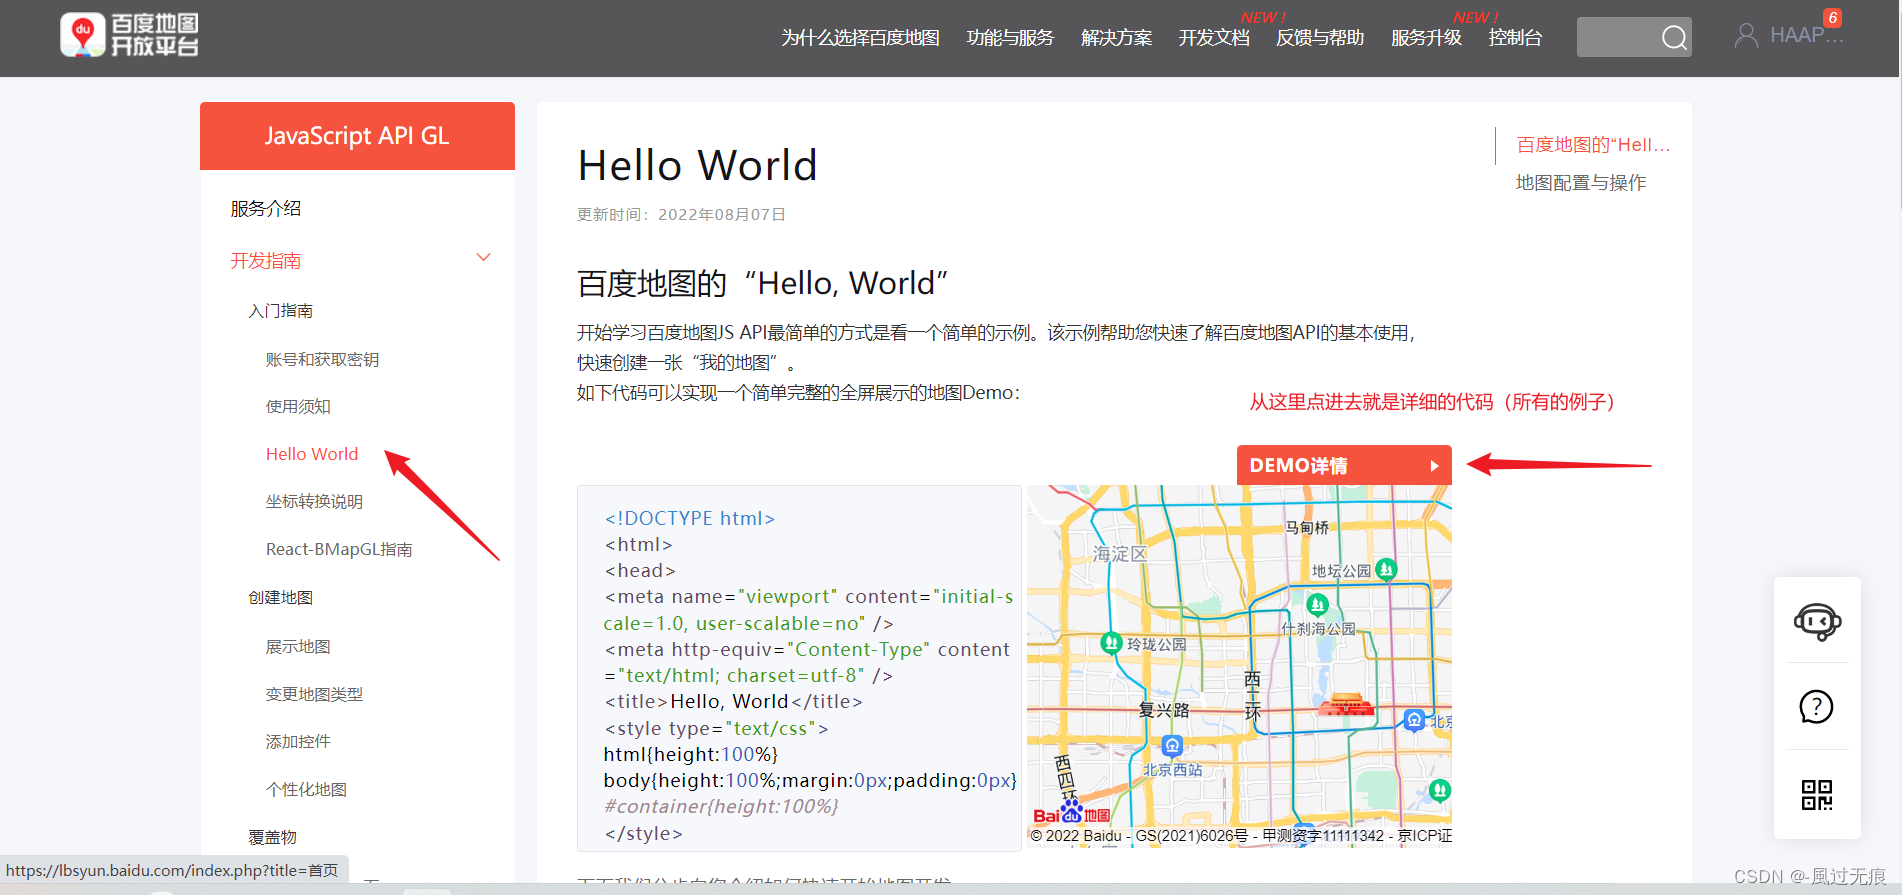Open 开发文档 menu
This screenshot has height=895, width=1902.
coord(1214,38)
